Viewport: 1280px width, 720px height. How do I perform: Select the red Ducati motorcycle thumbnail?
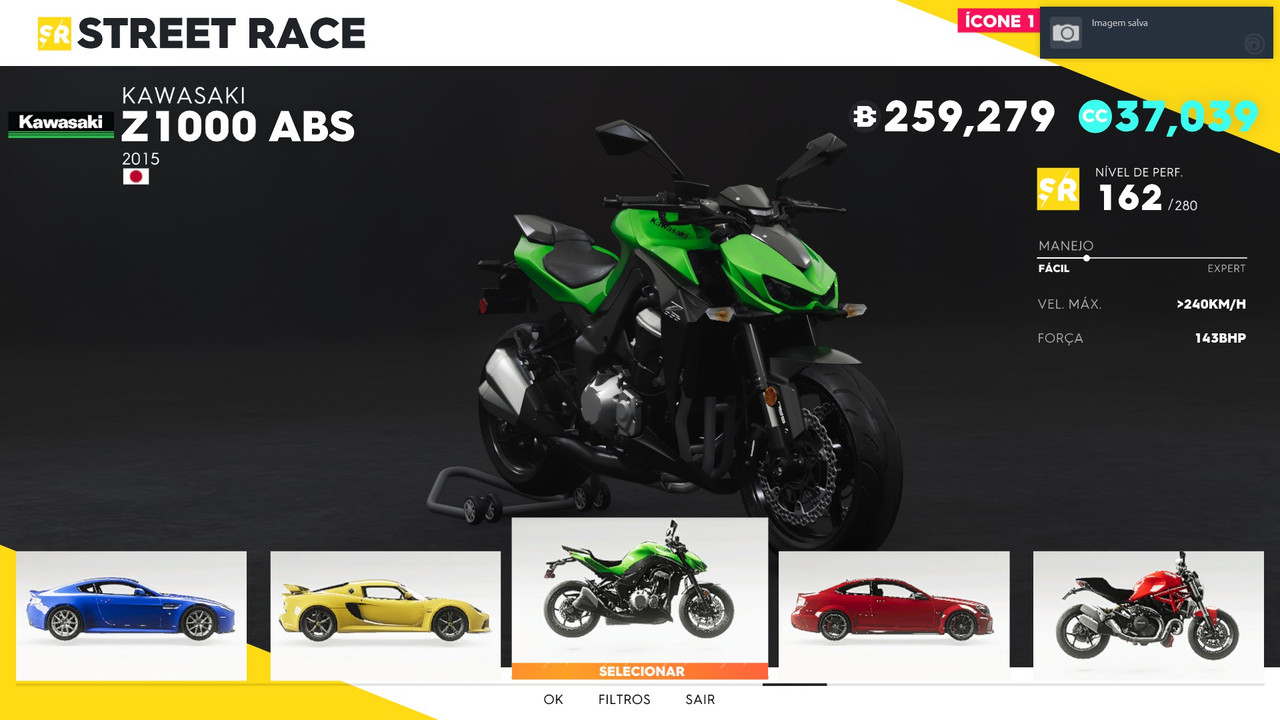coord(1148,616)
